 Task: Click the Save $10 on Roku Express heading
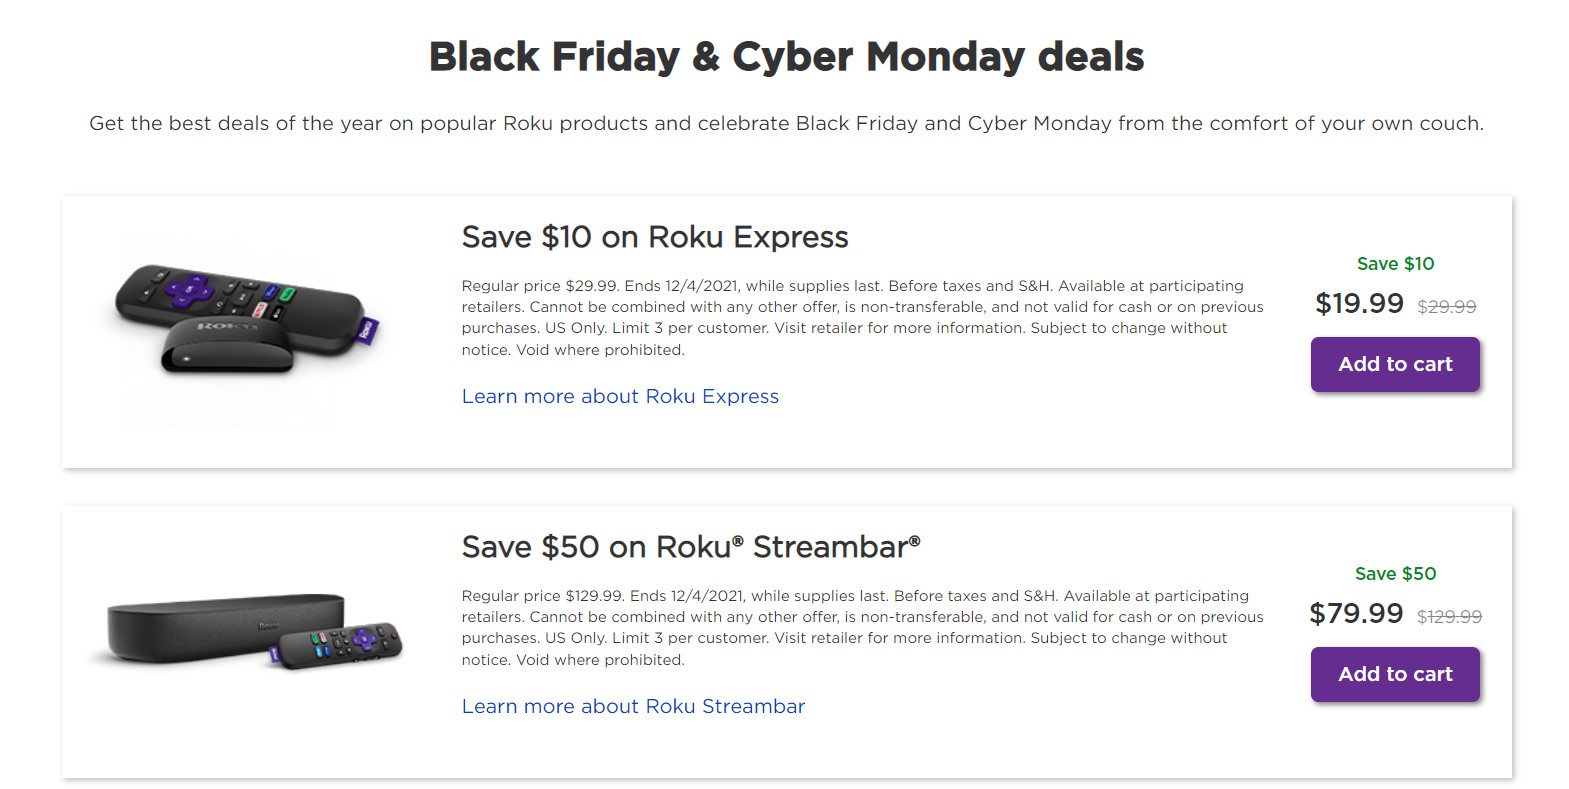click(655, 237)
